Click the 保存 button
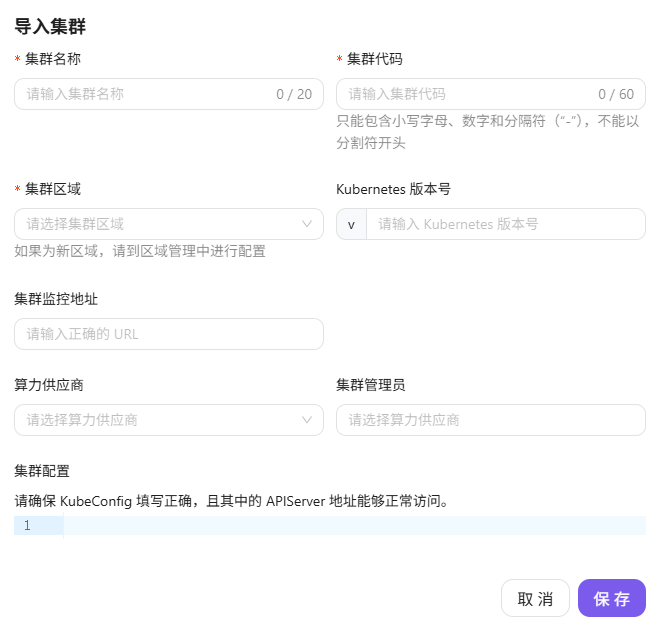Viewport: 662px width, 627px height. point(611,598)
